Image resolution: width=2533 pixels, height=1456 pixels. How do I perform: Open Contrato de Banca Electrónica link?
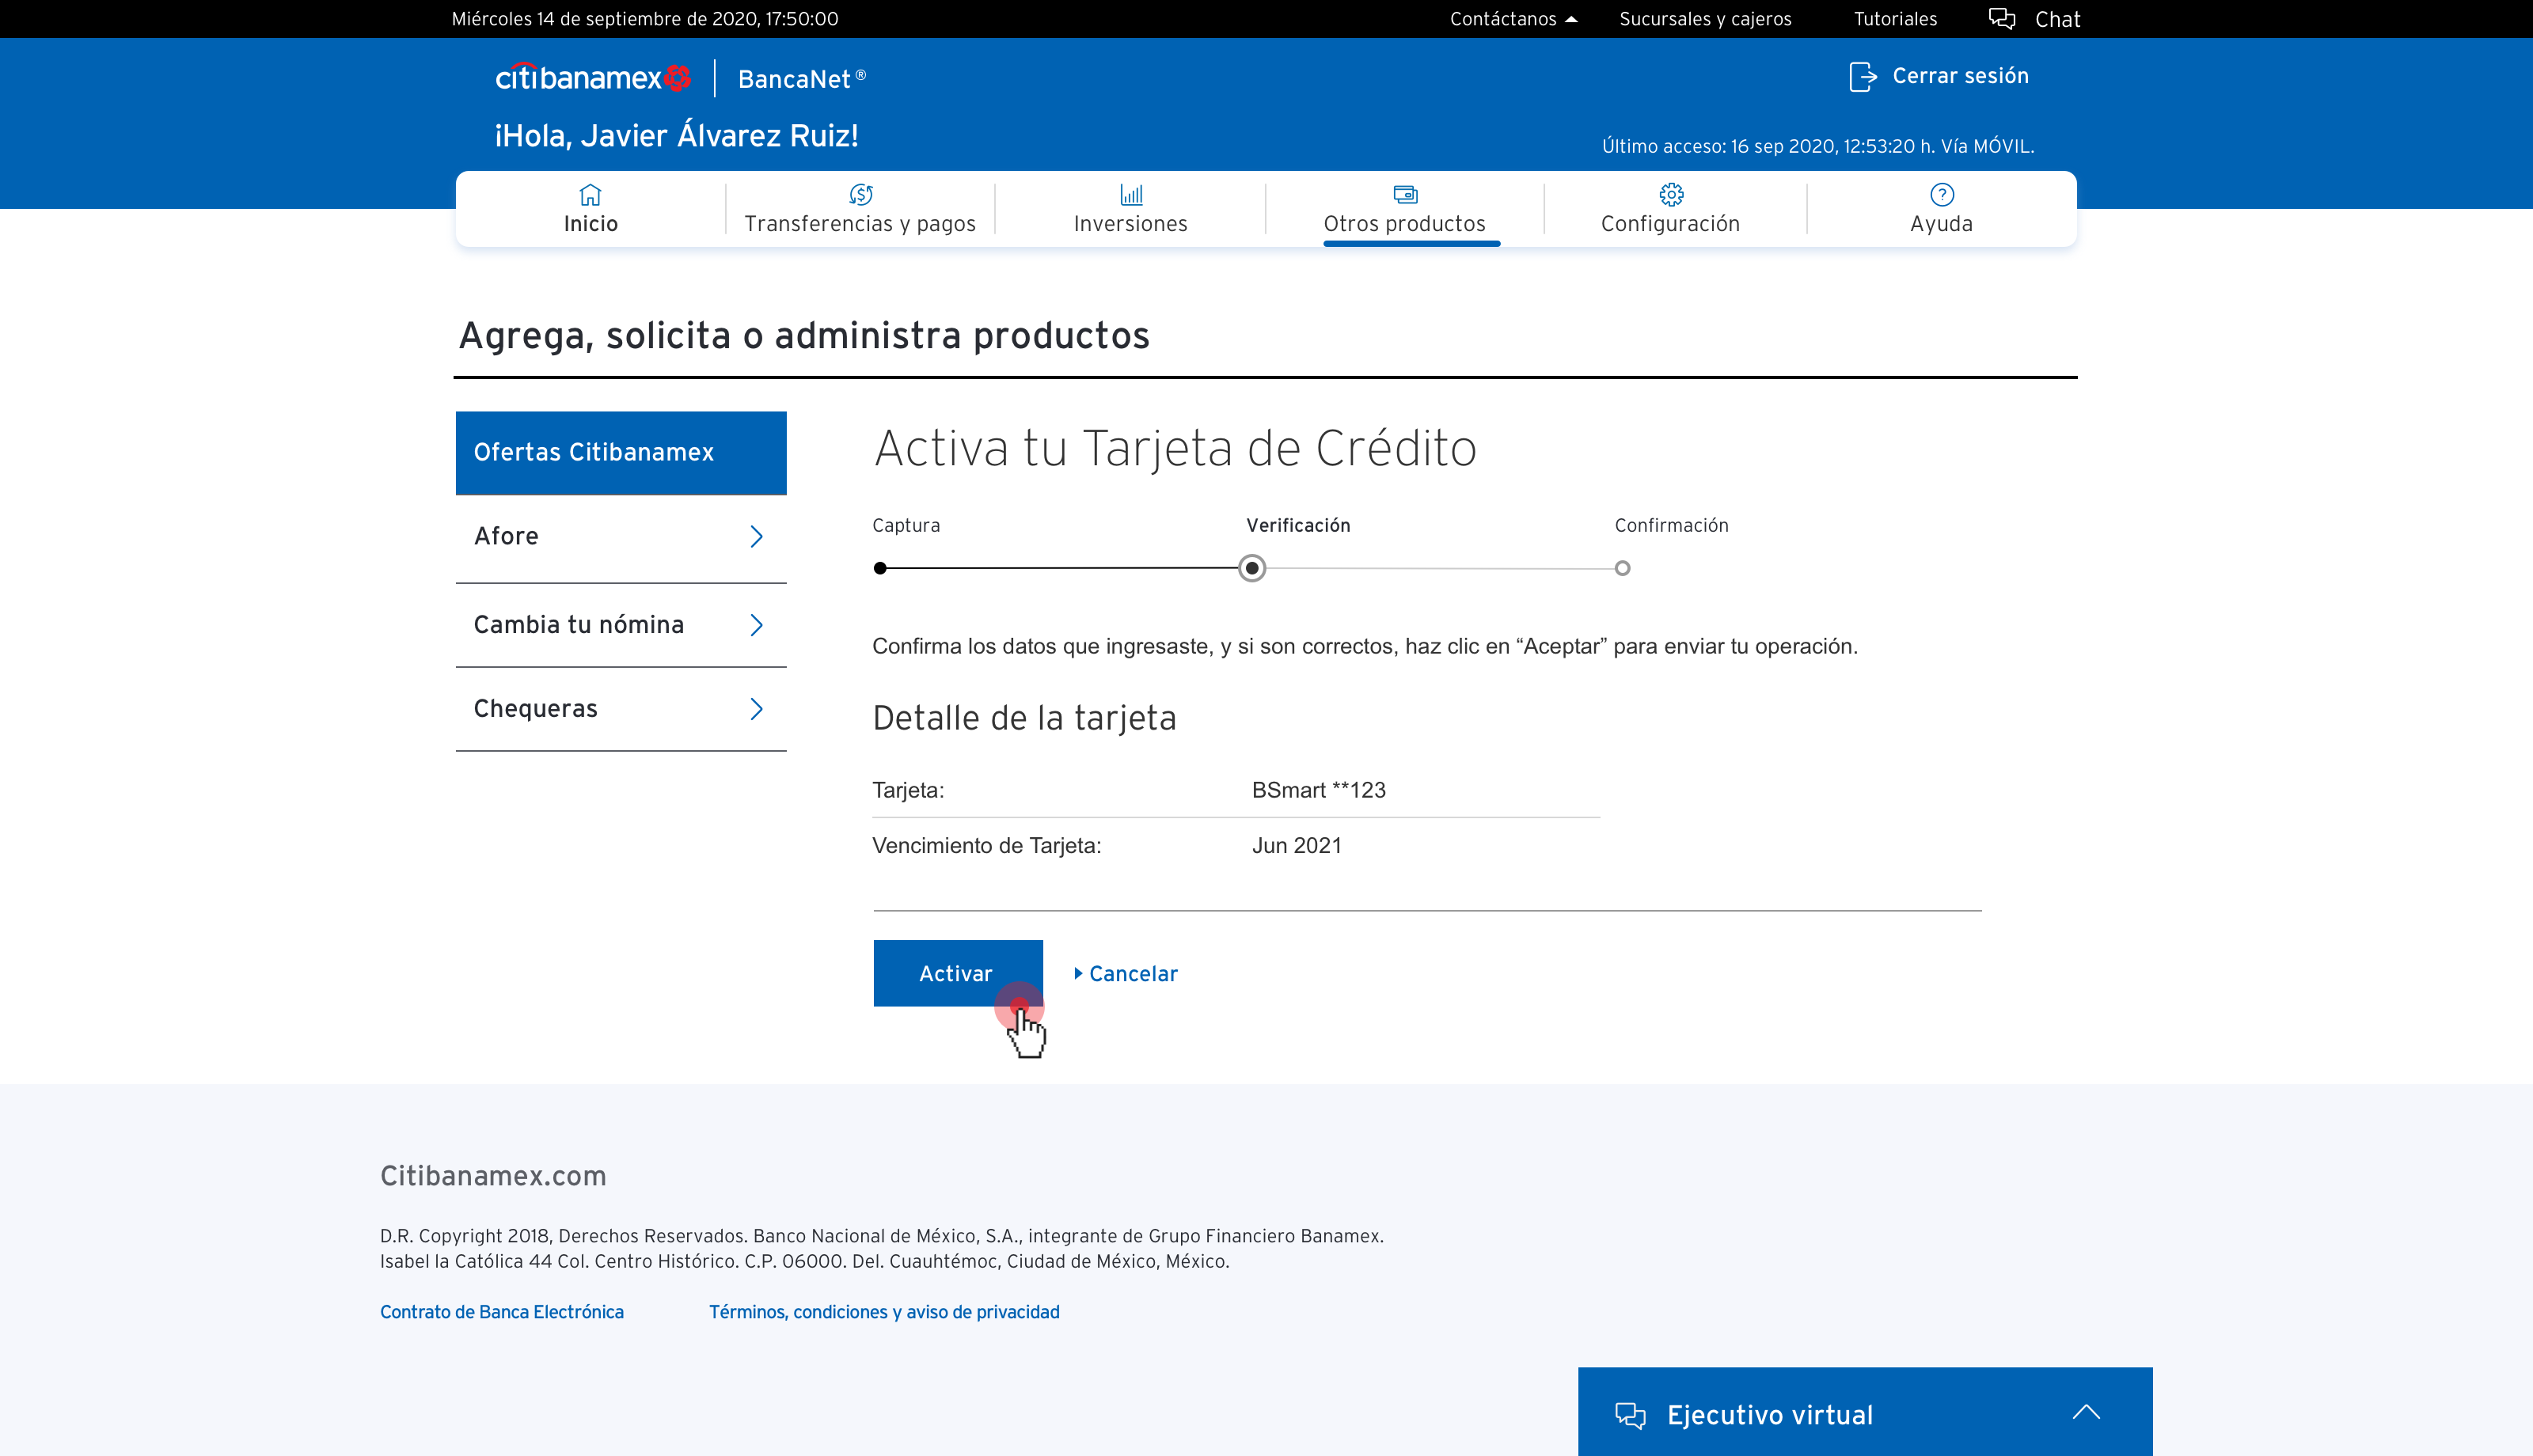point(501,1312)
